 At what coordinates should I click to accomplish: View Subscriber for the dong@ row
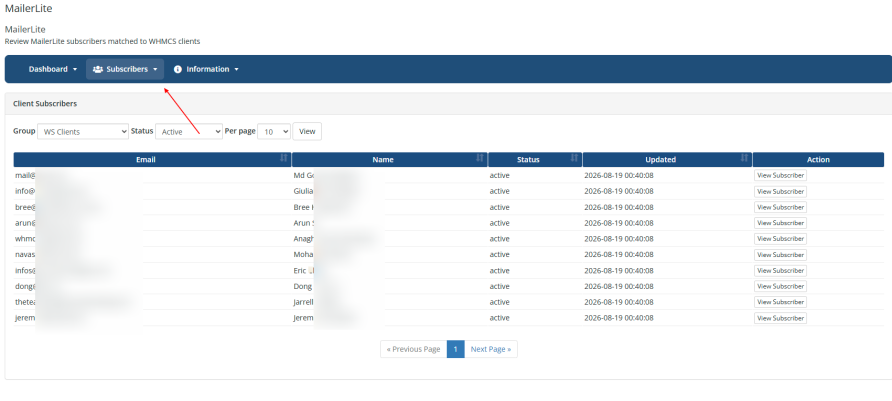(780, 286)
